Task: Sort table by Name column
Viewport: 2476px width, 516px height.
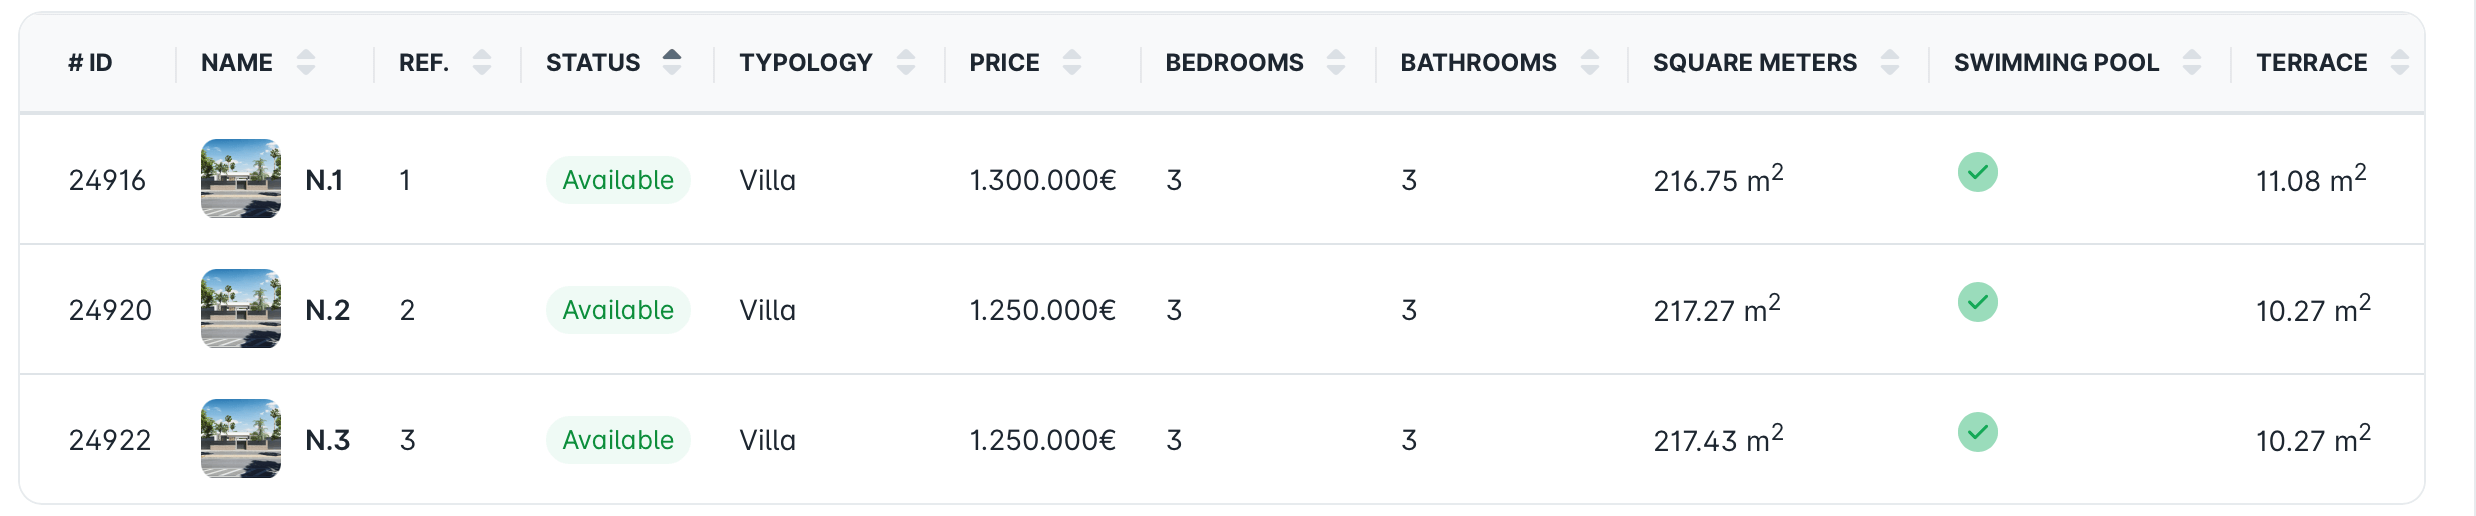Action: (x=306, y=63)
